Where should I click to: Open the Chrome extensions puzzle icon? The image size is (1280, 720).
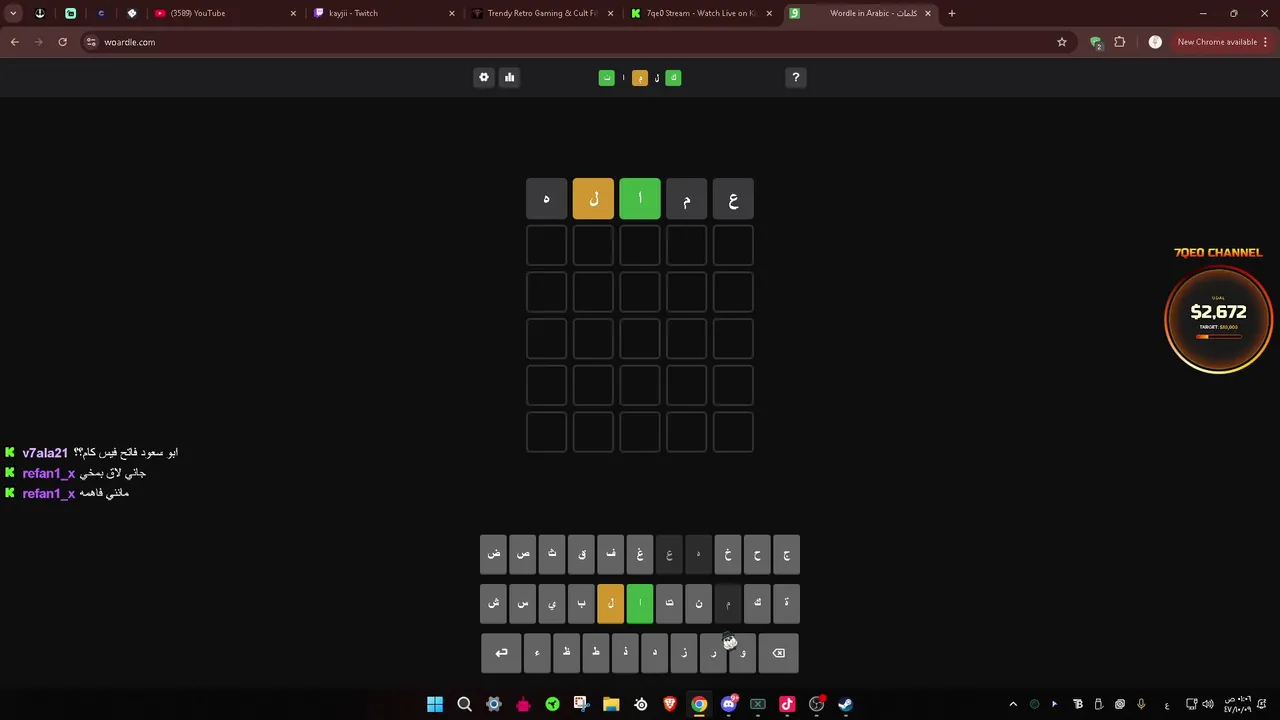click(1120, 42)
